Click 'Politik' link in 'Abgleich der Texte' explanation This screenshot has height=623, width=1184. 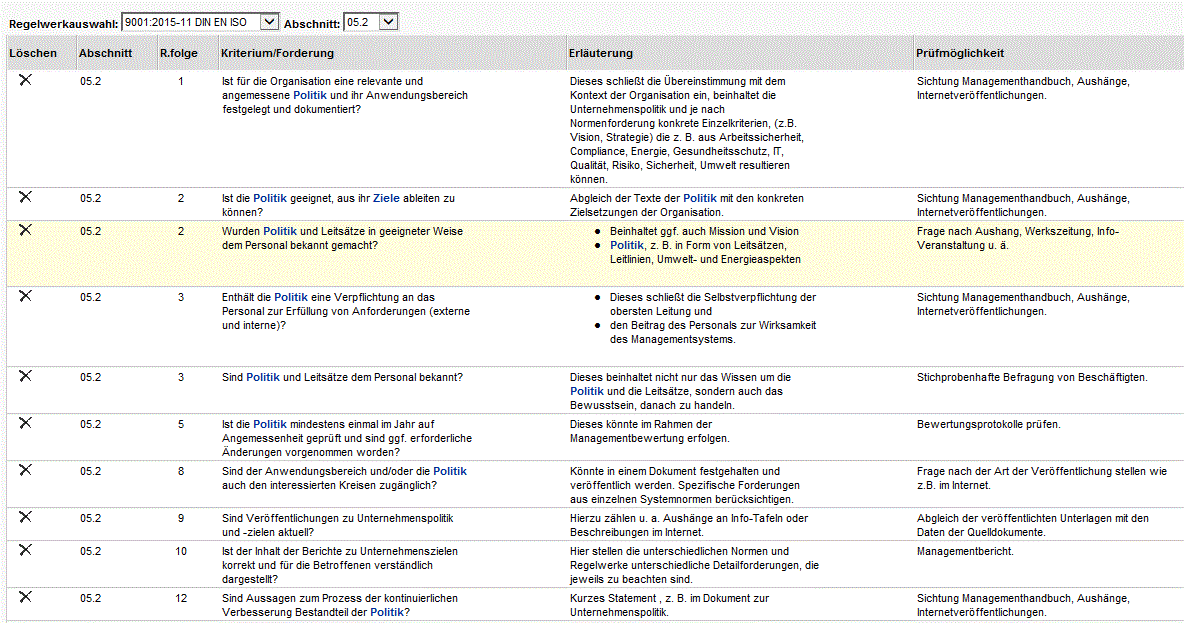coord(700,198)
